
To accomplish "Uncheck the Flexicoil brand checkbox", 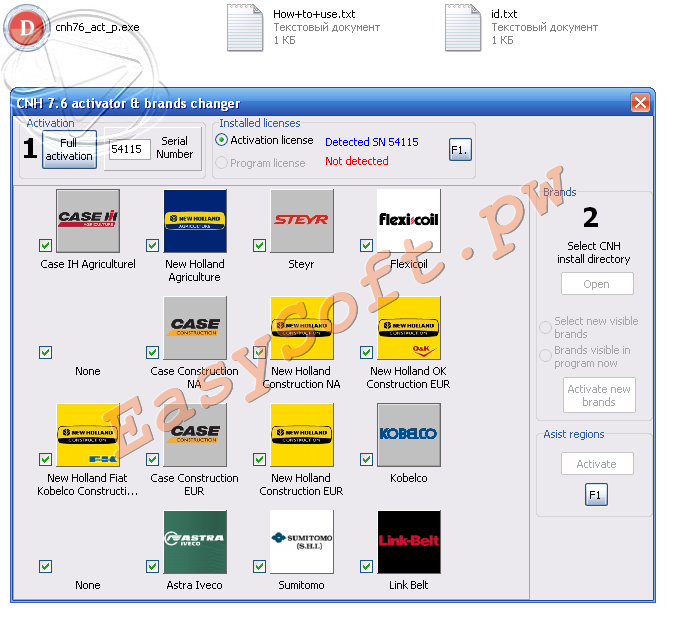I will point(366,246).
